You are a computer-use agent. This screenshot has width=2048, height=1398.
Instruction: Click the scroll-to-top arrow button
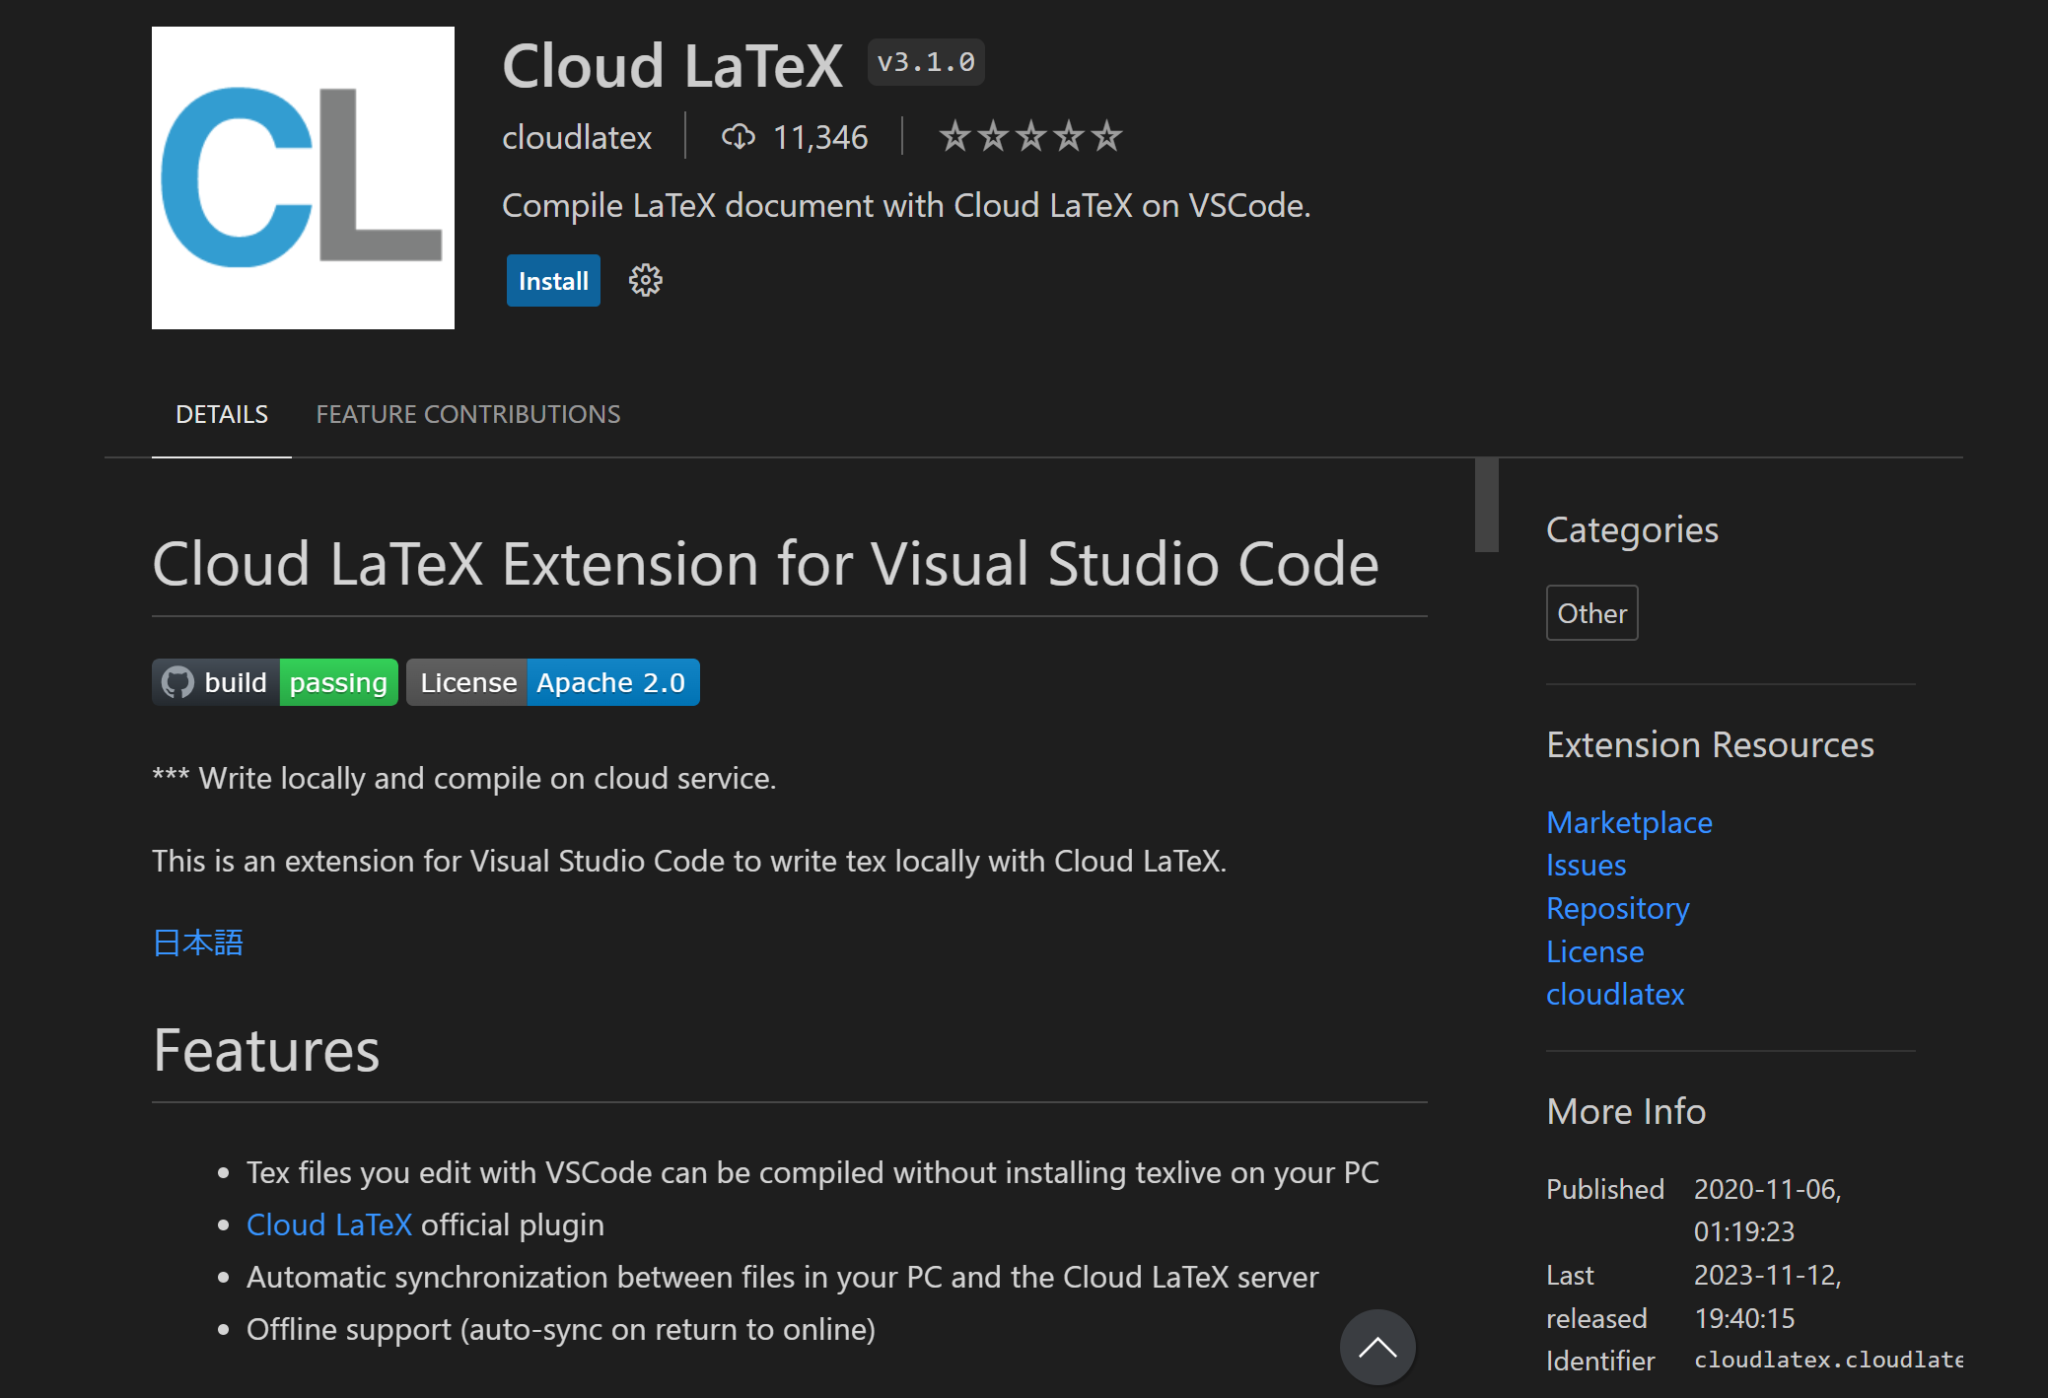click(x=1377, y=1347)
